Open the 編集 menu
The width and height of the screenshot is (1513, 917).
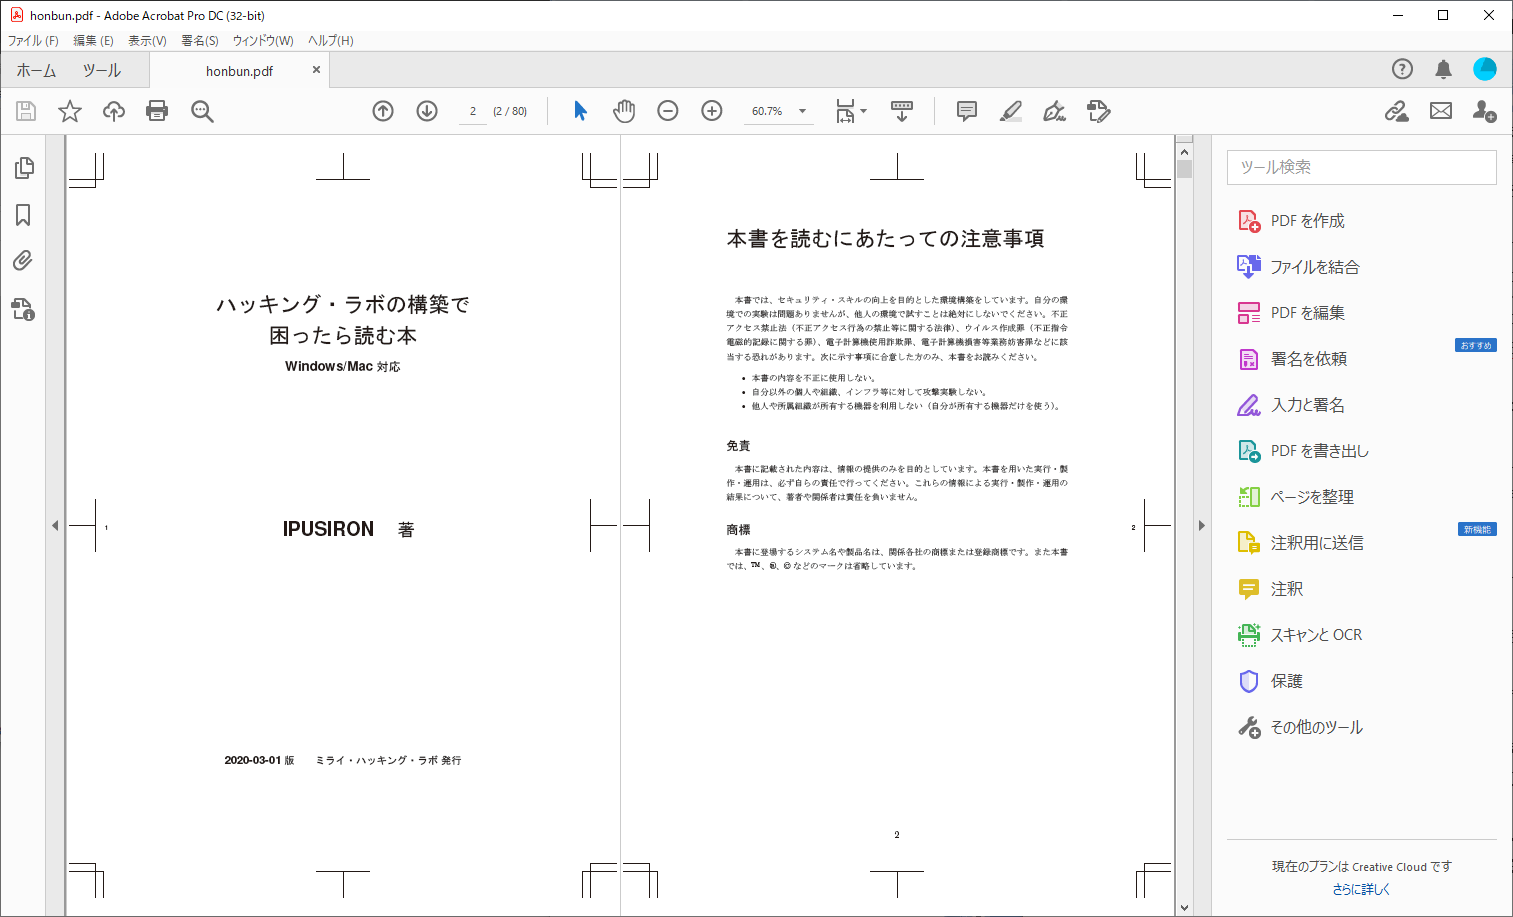[93, 41]
